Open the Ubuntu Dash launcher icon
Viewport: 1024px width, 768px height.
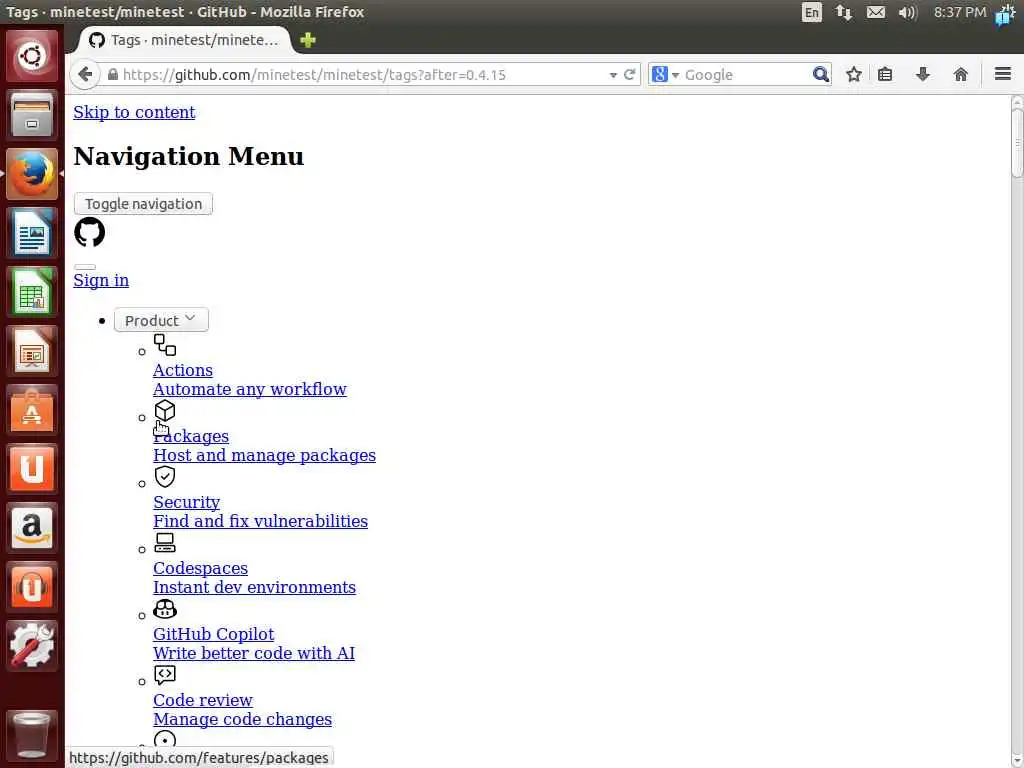(31, 56)
